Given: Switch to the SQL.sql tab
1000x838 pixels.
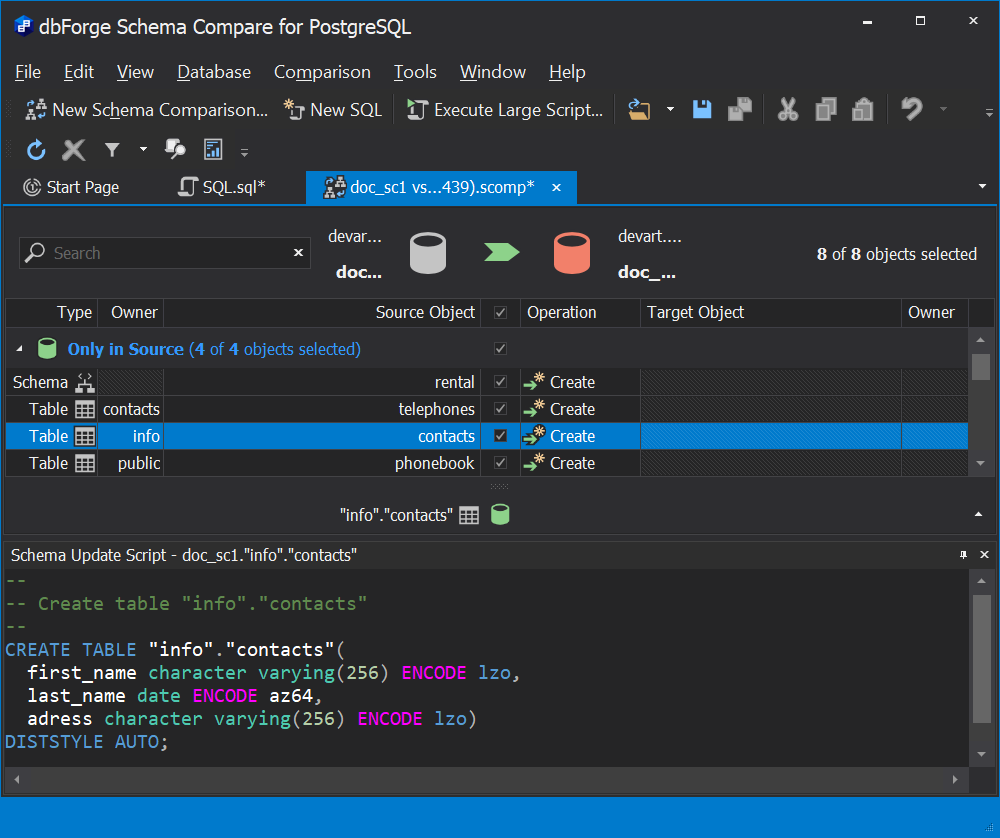Looking at the screenshot, I should coord(222,187).
